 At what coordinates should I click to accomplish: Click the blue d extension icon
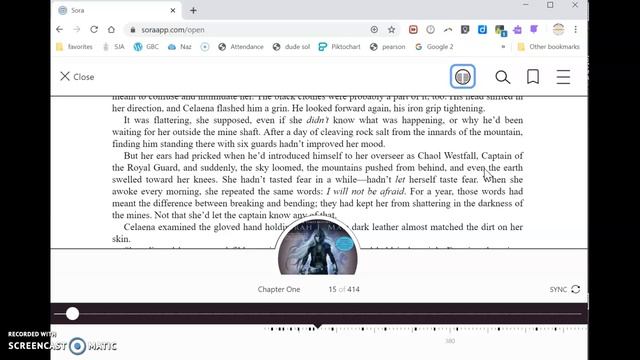(482, 29)
